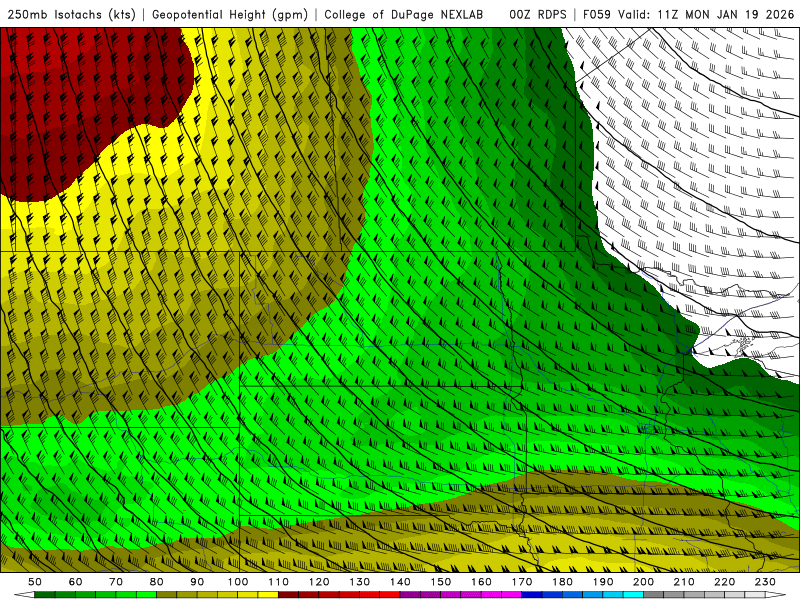Select the 120 label on the colorbar

(319, 582)
